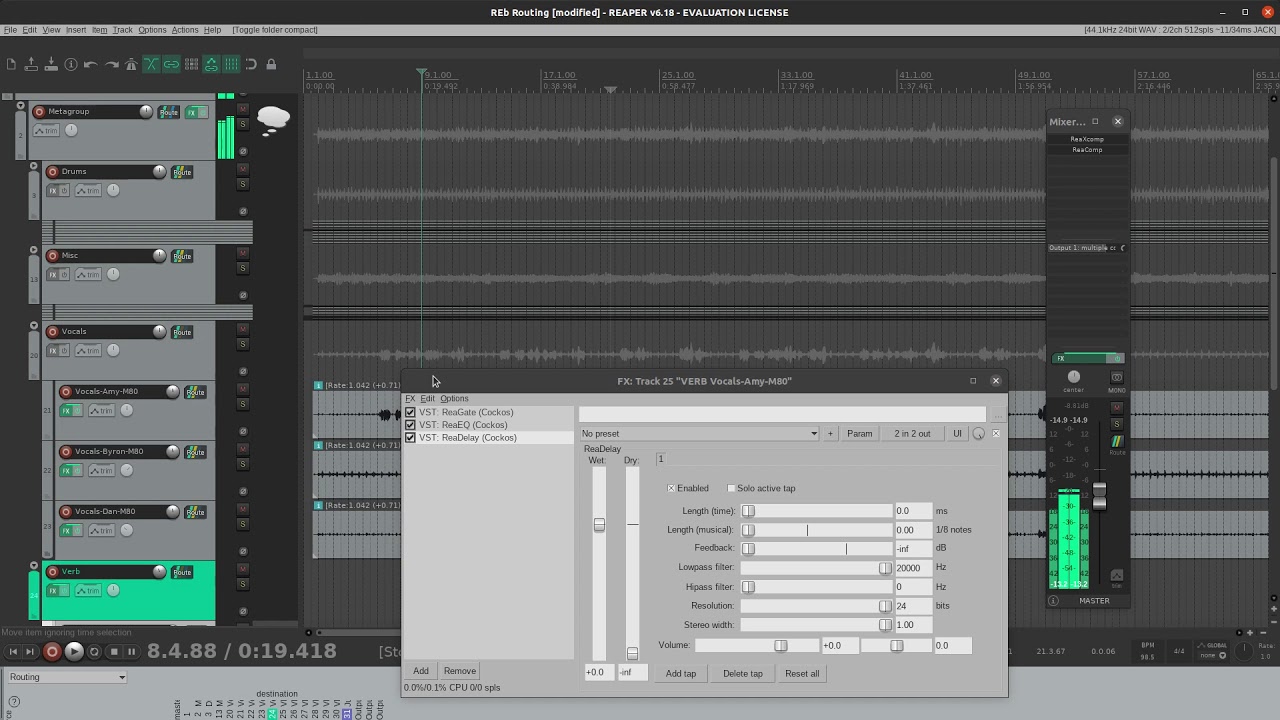Open FX button on Vocals-Byron-M80 track
1280x720 pixels.
[x=67, y=470]
